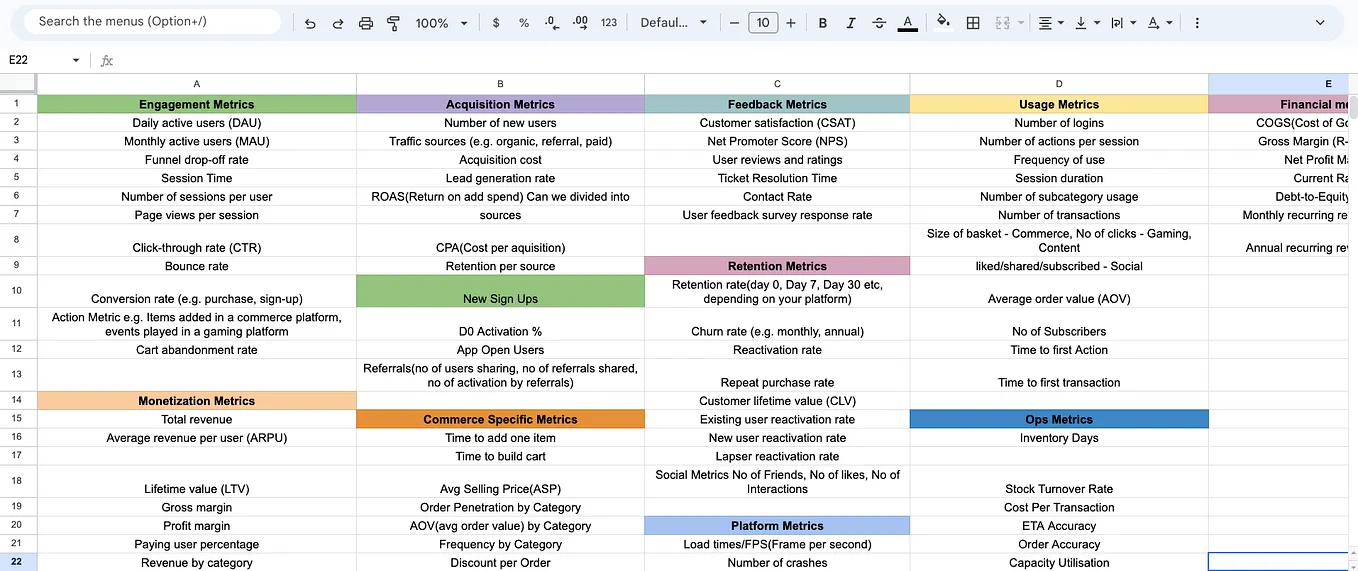Screen dimensions: 1358x571
Task: Select the Bounce rate cell
Action: click(197, 266)
